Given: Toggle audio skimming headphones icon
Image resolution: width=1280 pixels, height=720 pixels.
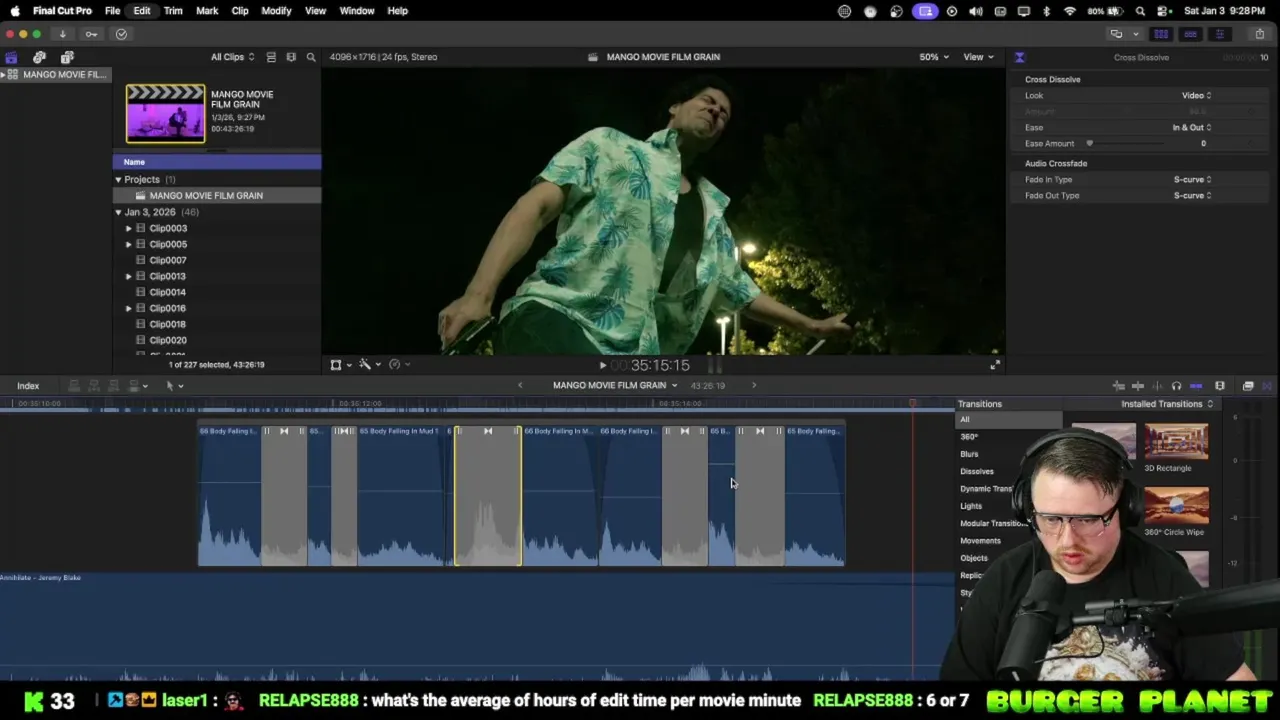Looking at the screenshot, I should (1176, 385).
